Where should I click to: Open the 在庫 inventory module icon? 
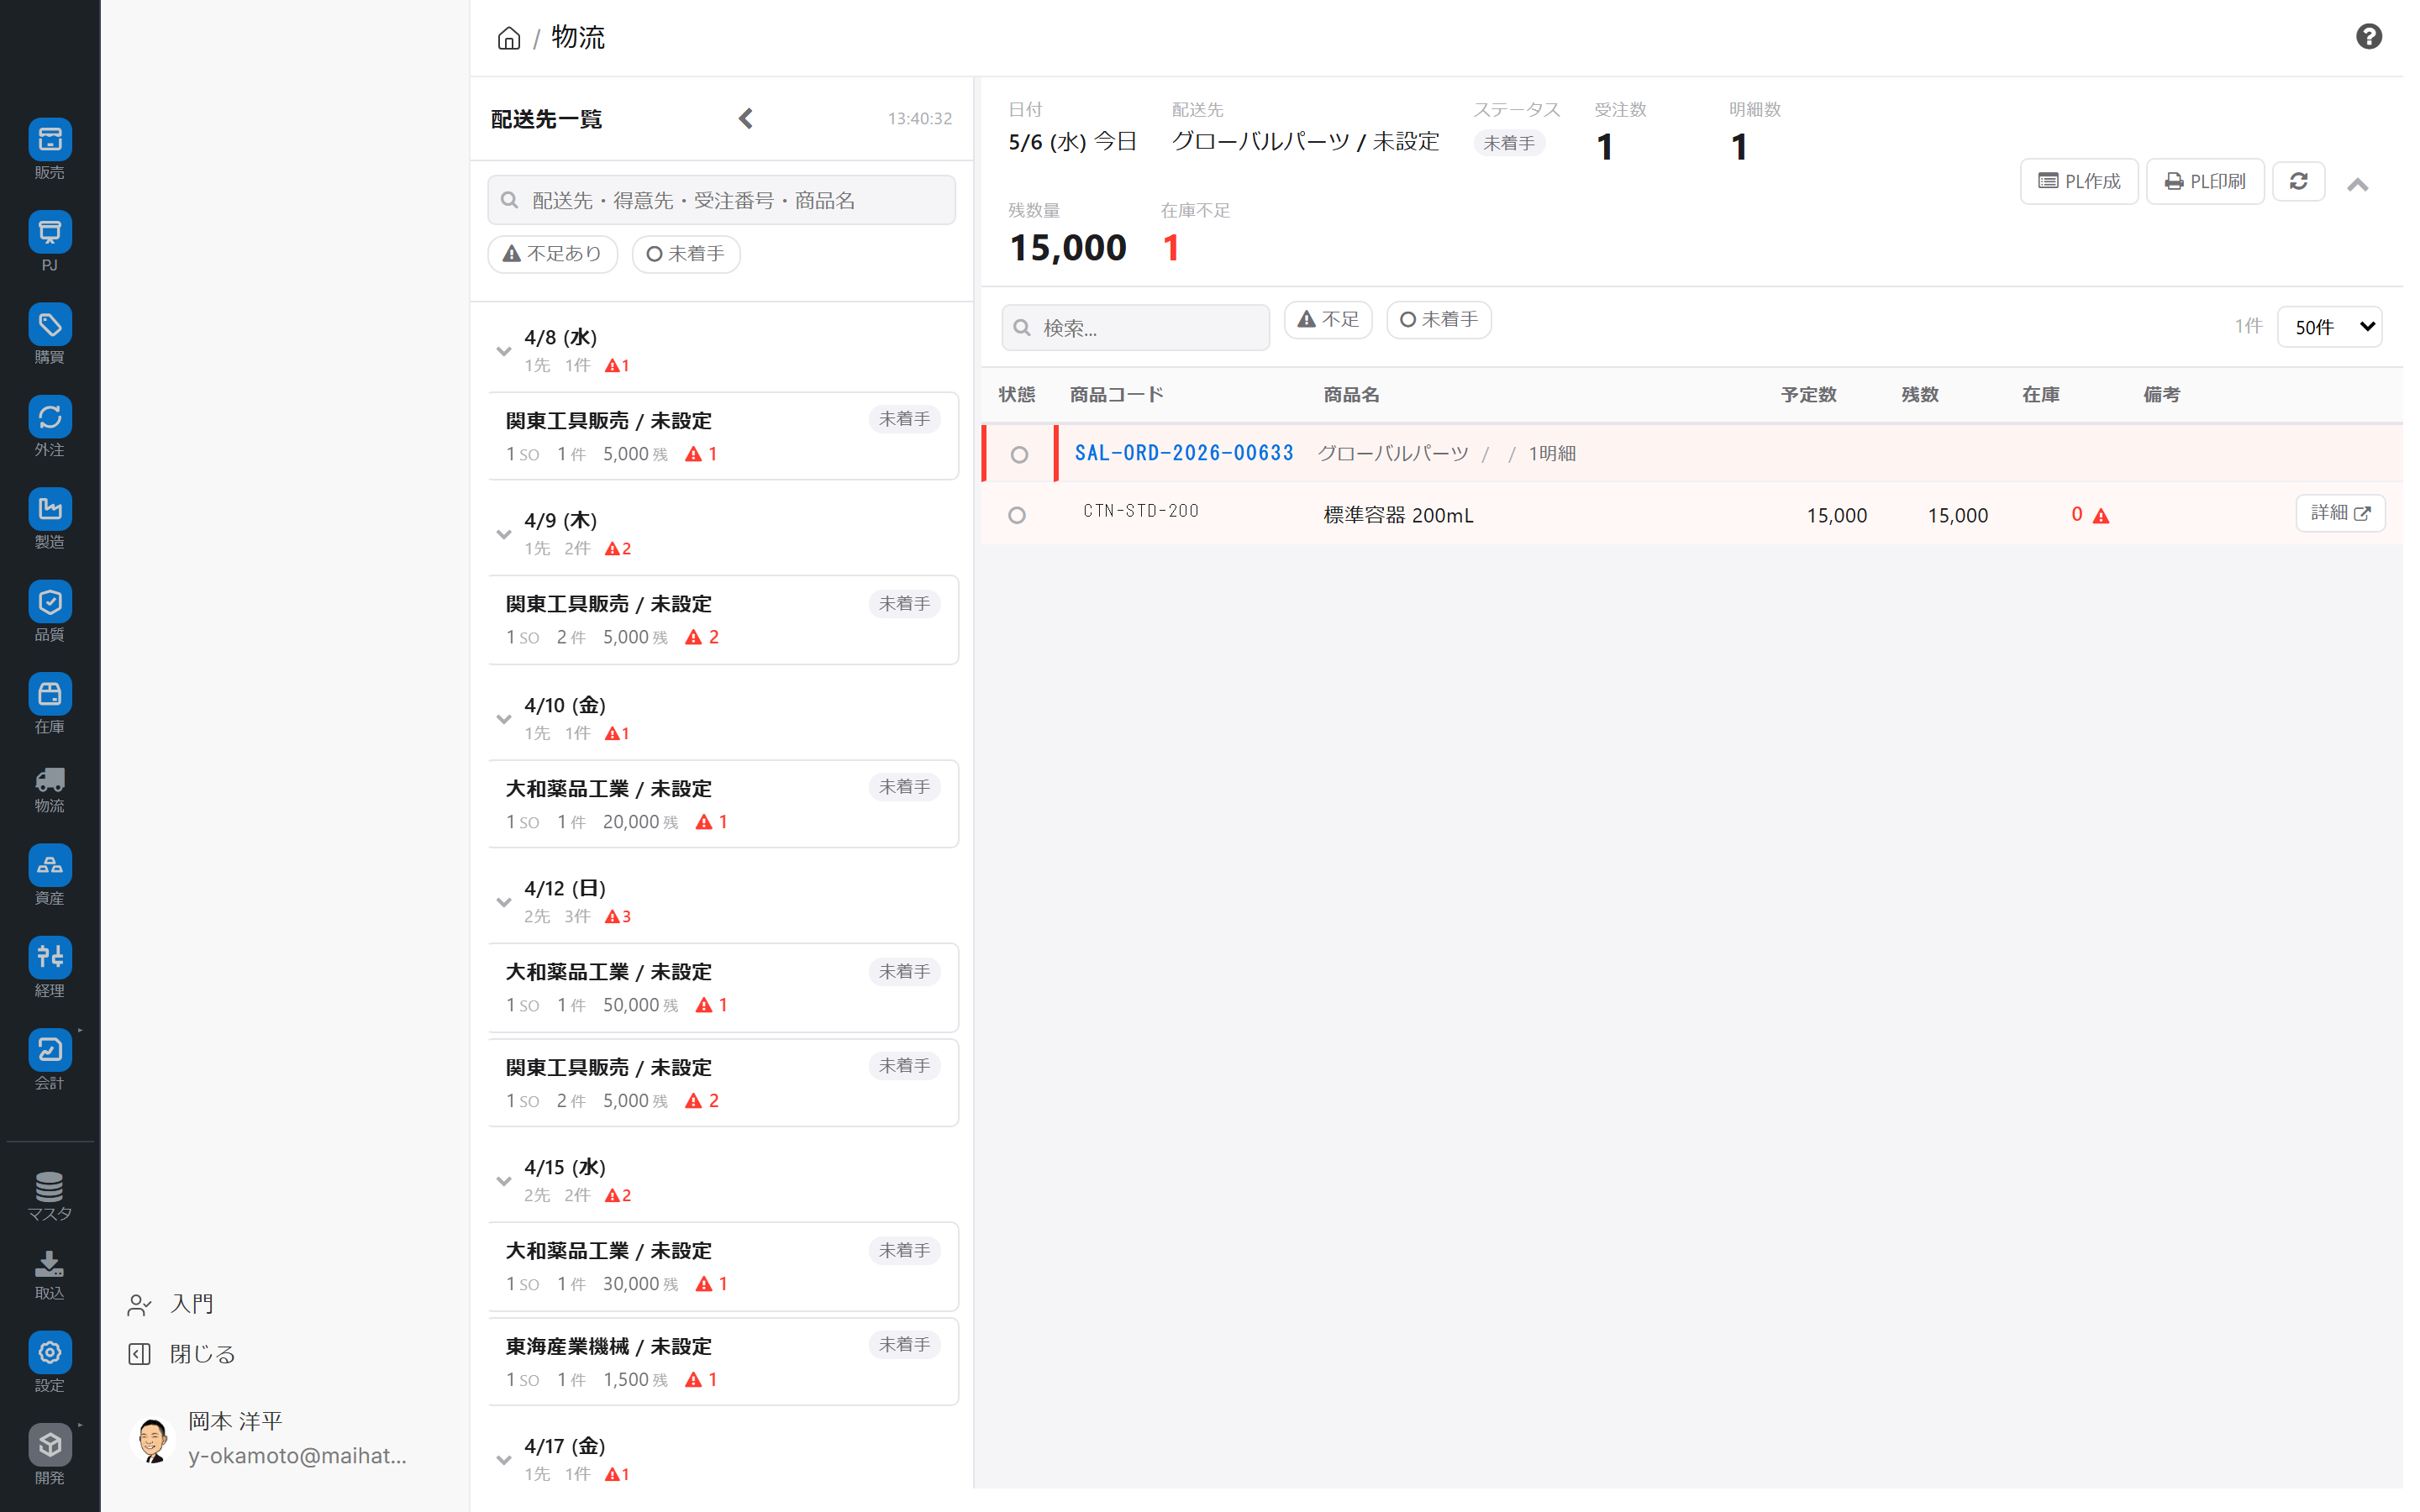point(50,694)
